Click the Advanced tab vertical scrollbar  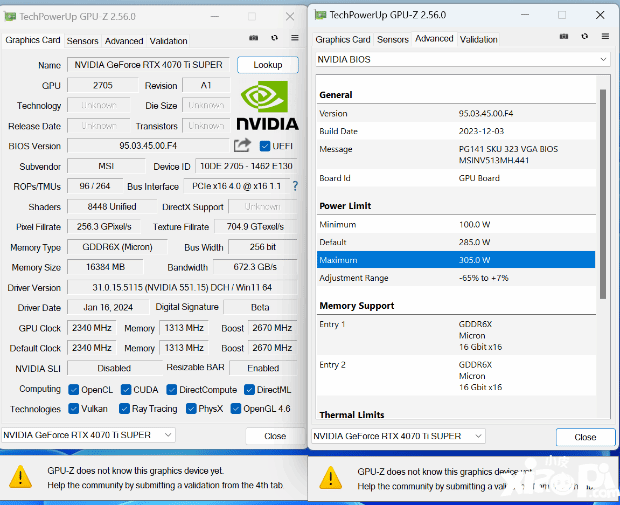[x=603, y=194]
